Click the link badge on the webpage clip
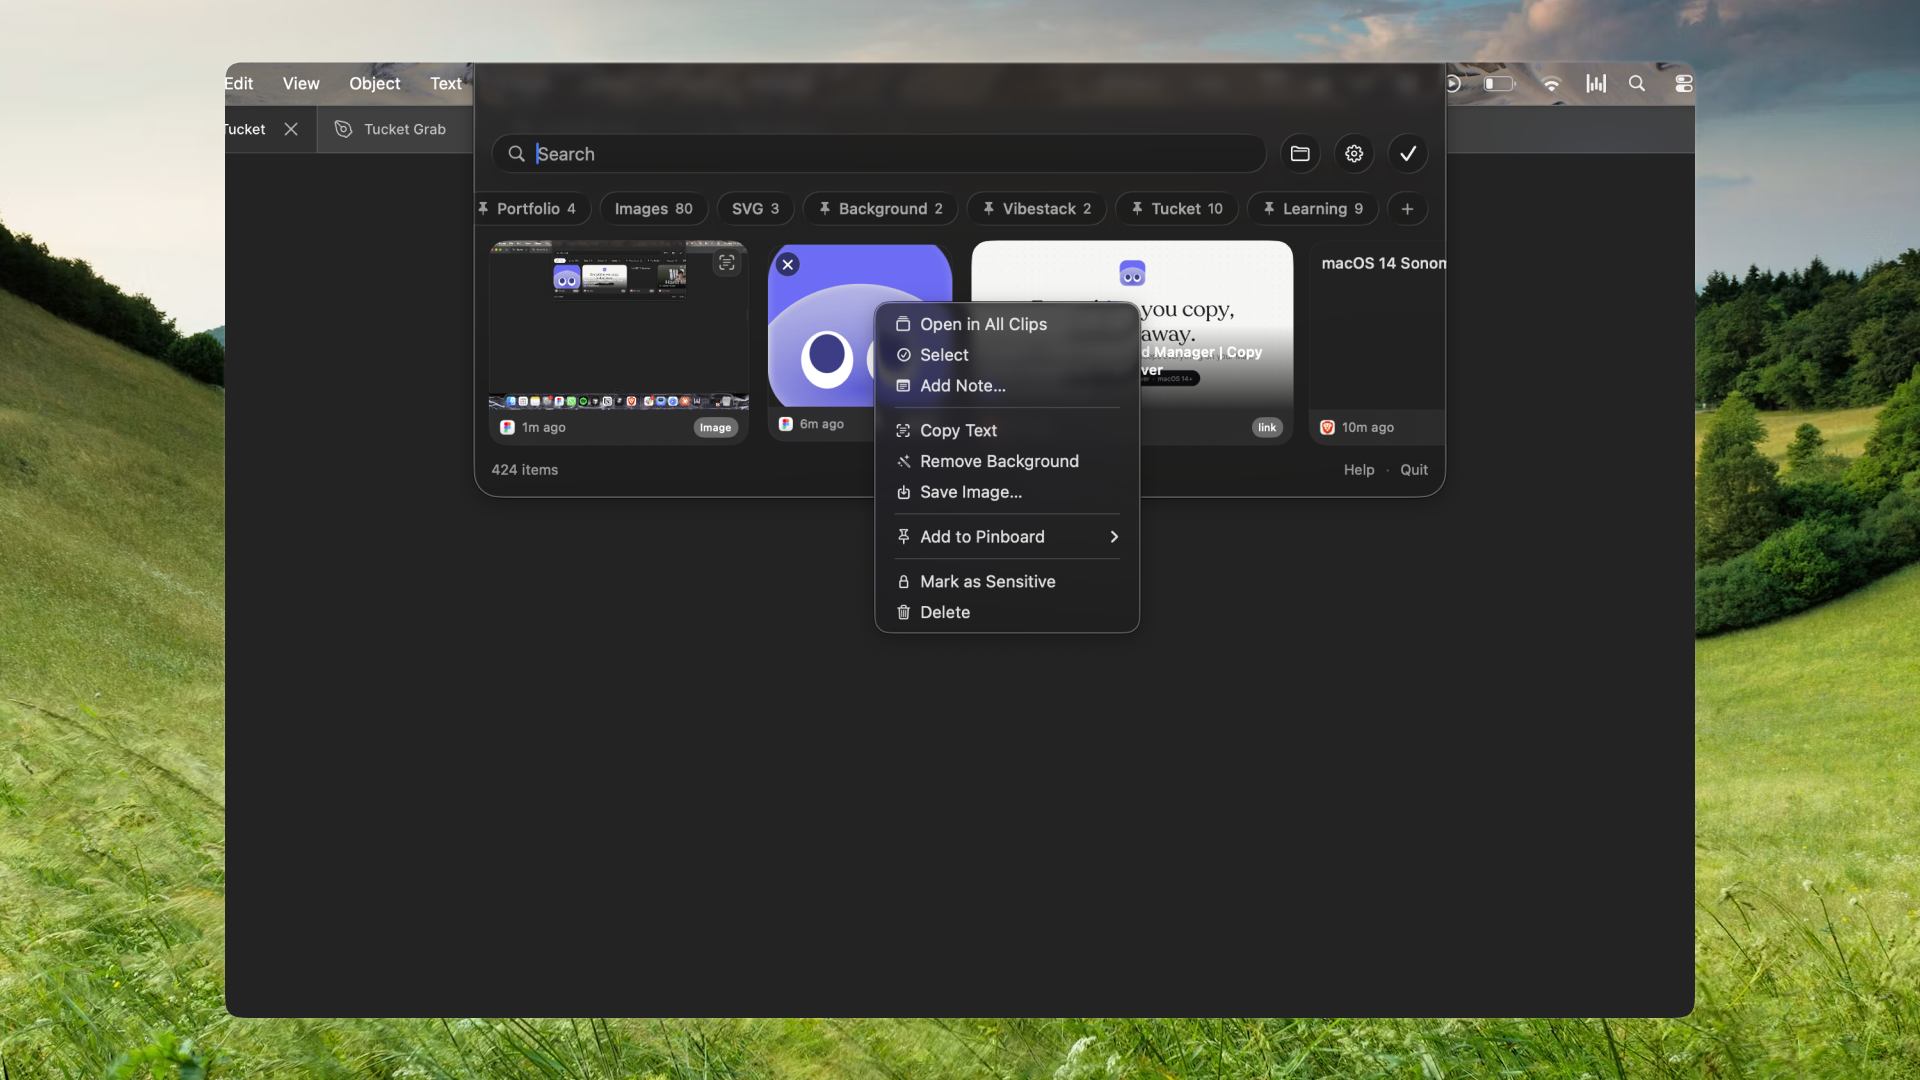The width and height of the screenshot is (1920, 1080). (x=1267, y=428)
